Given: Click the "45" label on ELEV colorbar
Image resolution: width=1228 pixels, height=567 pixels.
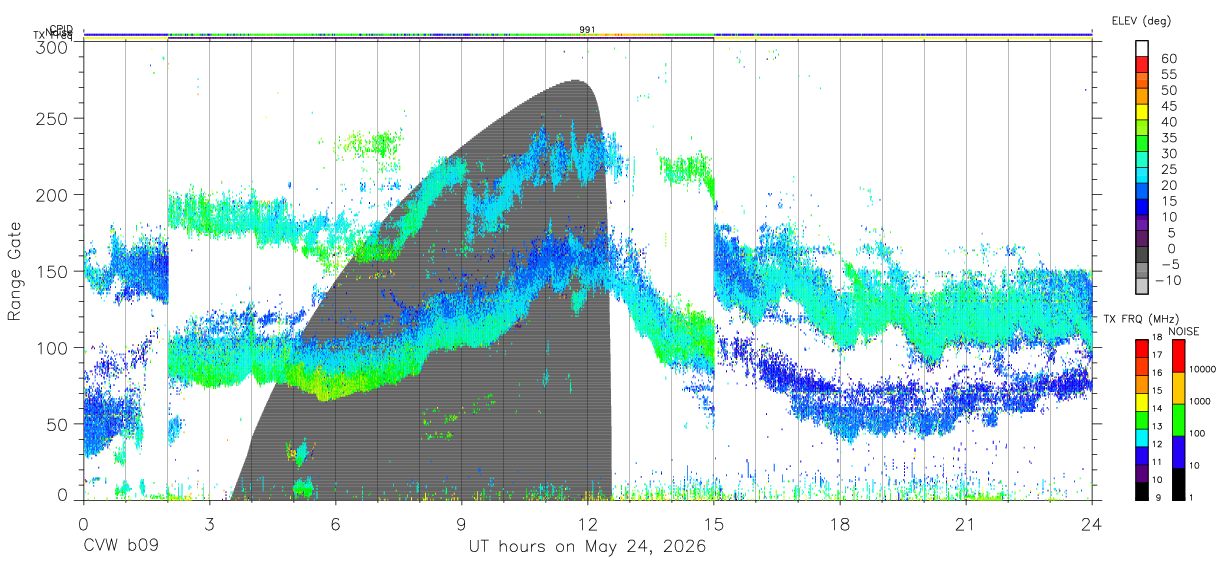Looking at the screenshot, I should tap(1168, 106).
